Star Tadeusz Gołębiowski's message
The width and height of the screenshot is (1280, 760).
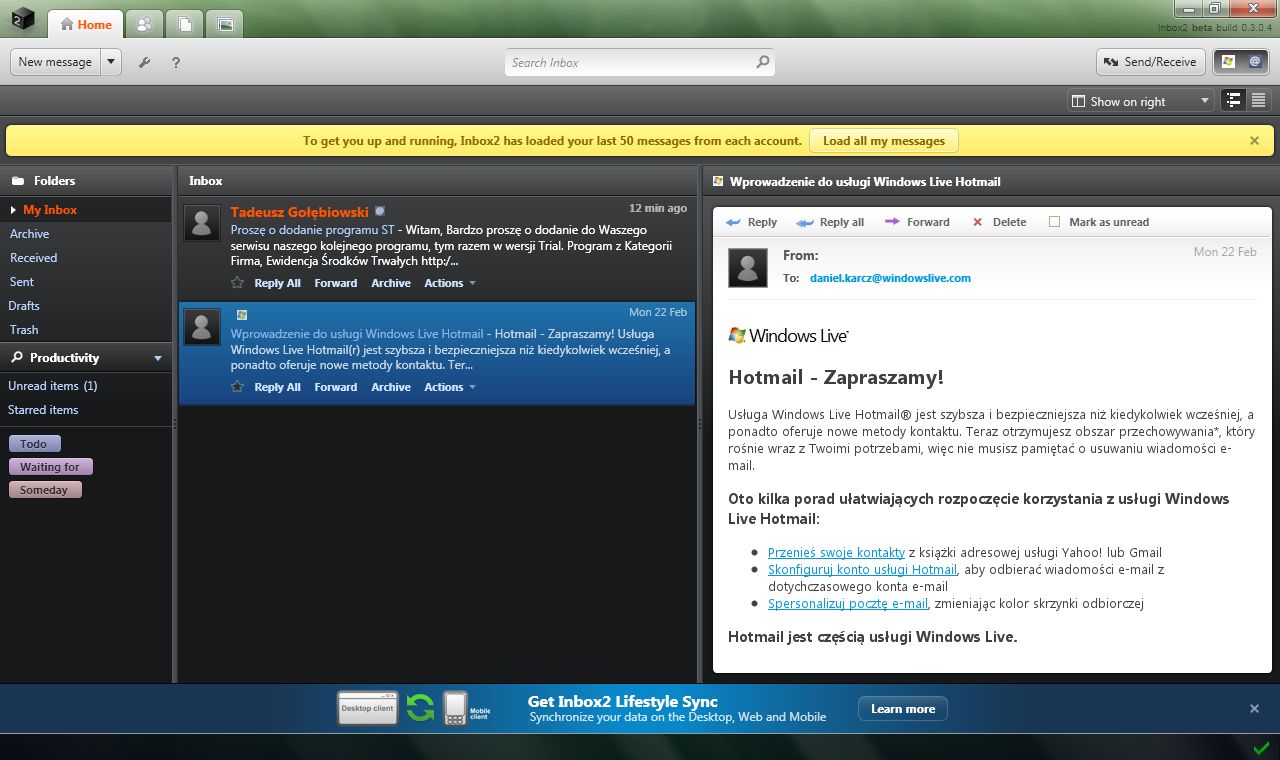237,283
